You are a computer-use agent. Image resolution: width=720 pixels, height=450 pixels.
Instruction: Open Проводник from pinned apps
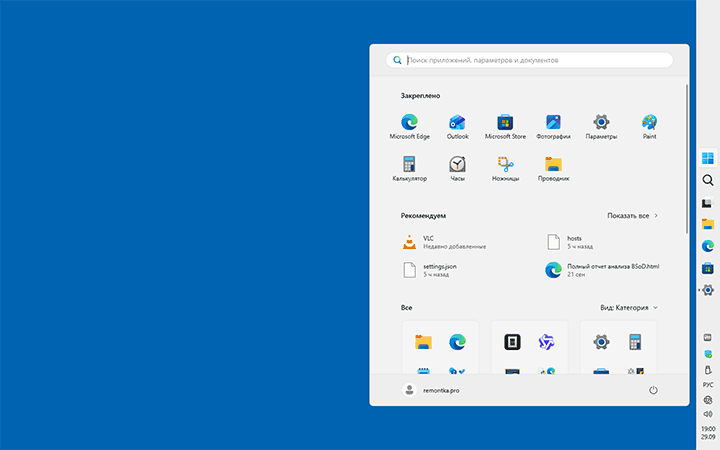[553, 169]
